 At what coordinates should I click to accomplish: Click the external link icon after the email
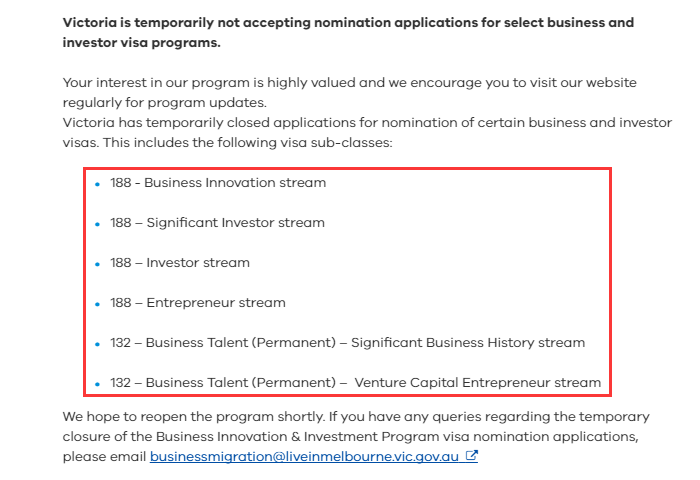pos(472,457)
